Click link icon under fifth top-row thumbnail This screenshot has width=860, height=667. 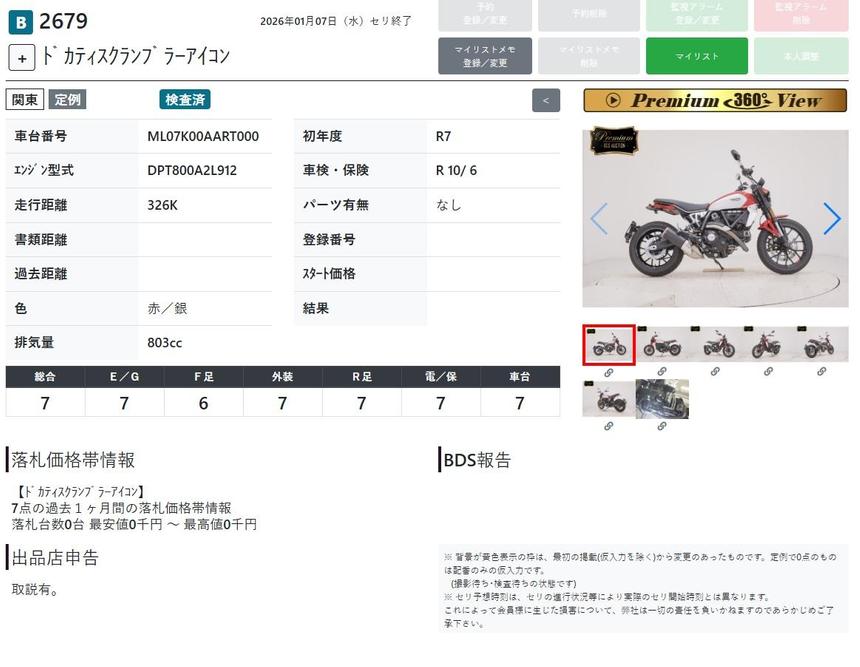821,372
